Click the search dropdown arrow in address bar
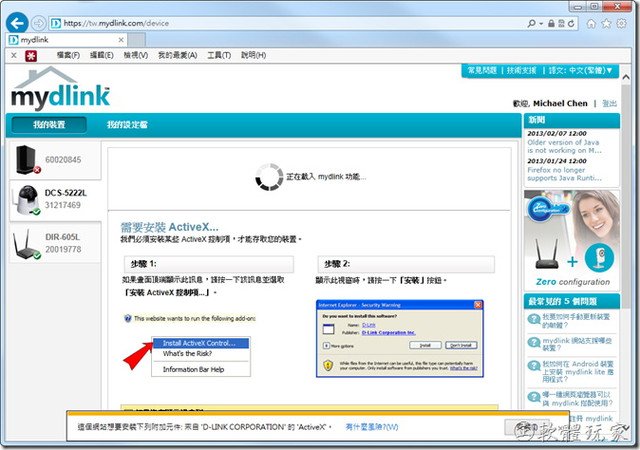This screenshot has height=450, width=640. click(541, 23)
